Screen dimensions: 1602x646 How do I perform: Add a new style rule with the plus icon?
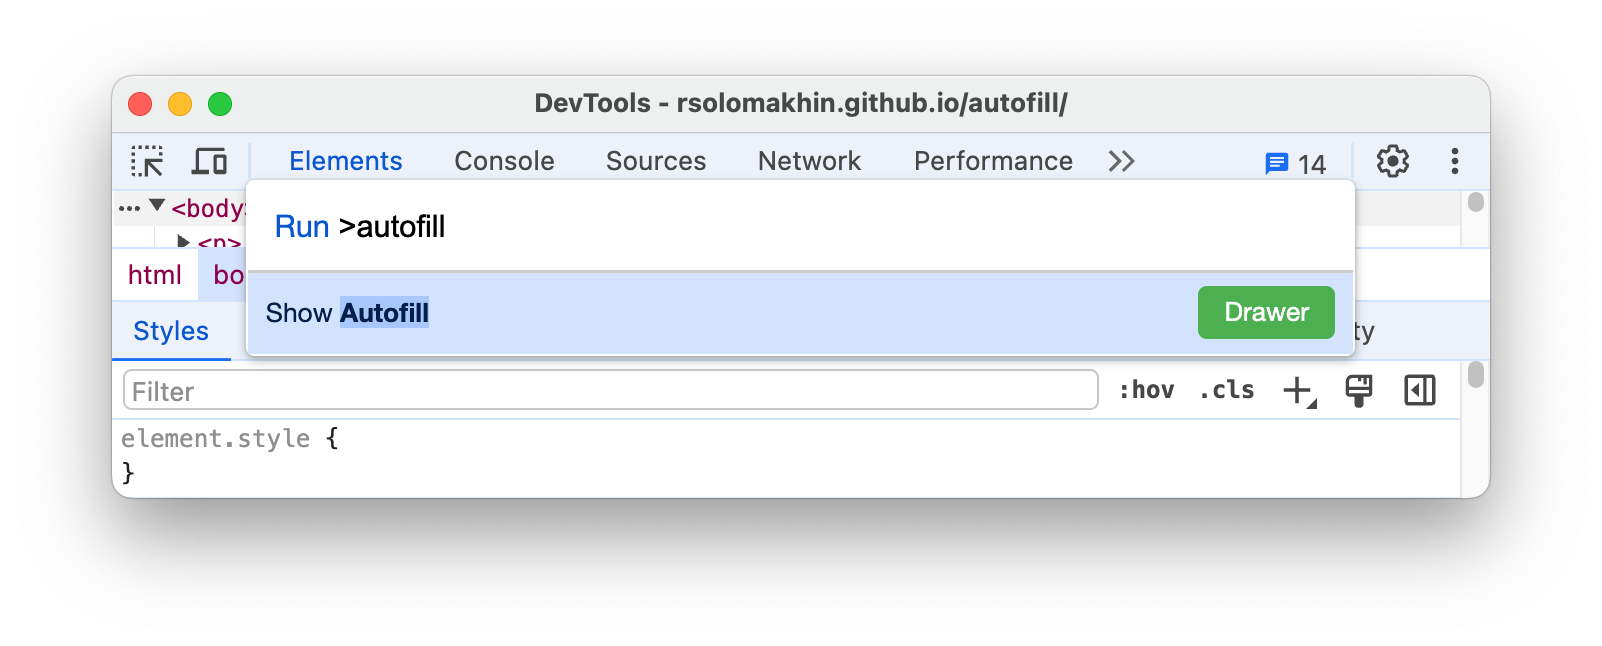click(x=1297, y=390)
